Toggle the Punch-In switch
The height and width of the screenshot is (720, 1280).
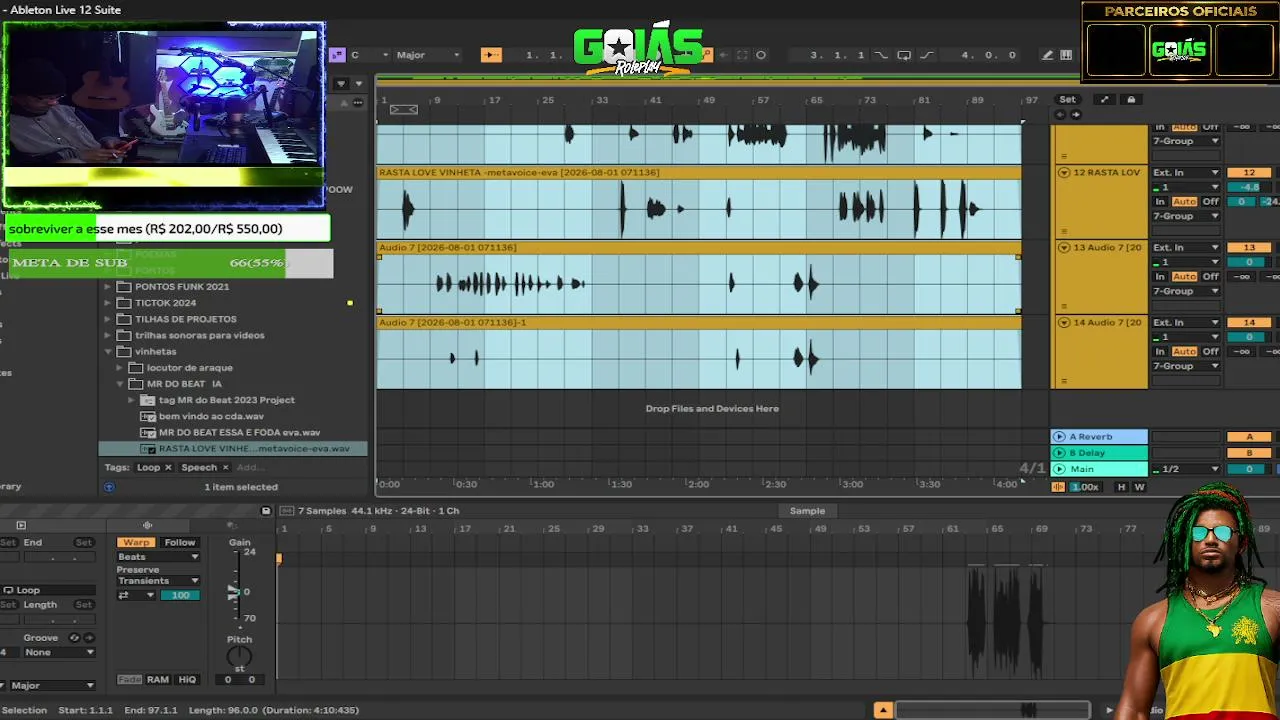(x=881, y=55)
